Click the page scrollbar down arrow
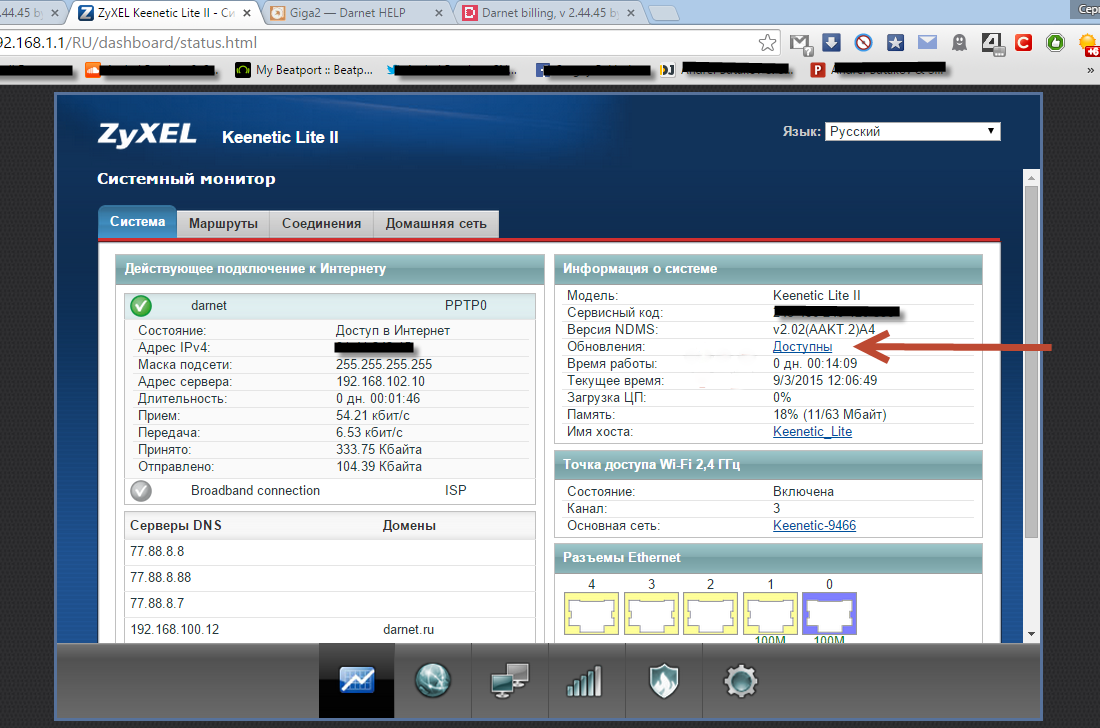The height and width of the screenshot is (728, 1100). pos(1031,633)
